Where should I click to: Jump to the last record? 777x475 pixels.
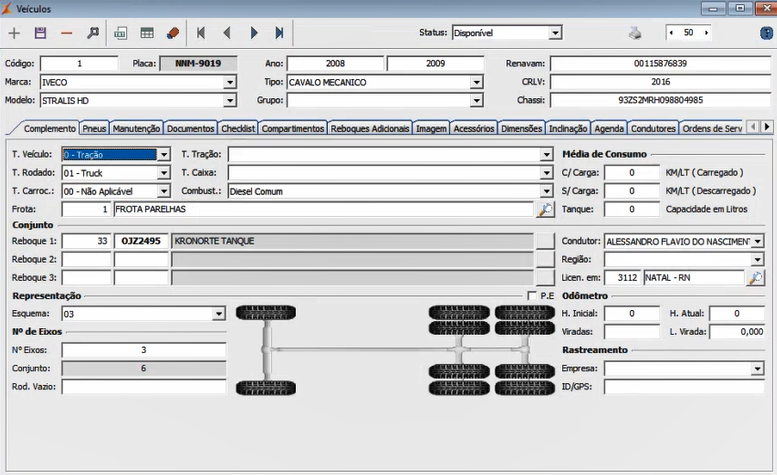[x=279, y=33]
